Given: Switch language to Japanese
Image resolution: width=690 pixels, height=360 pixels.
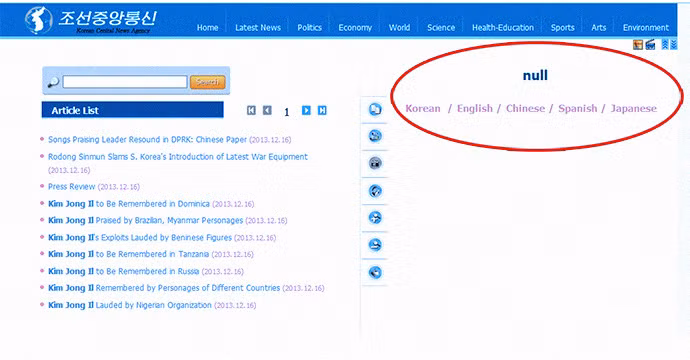Looking at the screenshot, I should pos(634,108).
